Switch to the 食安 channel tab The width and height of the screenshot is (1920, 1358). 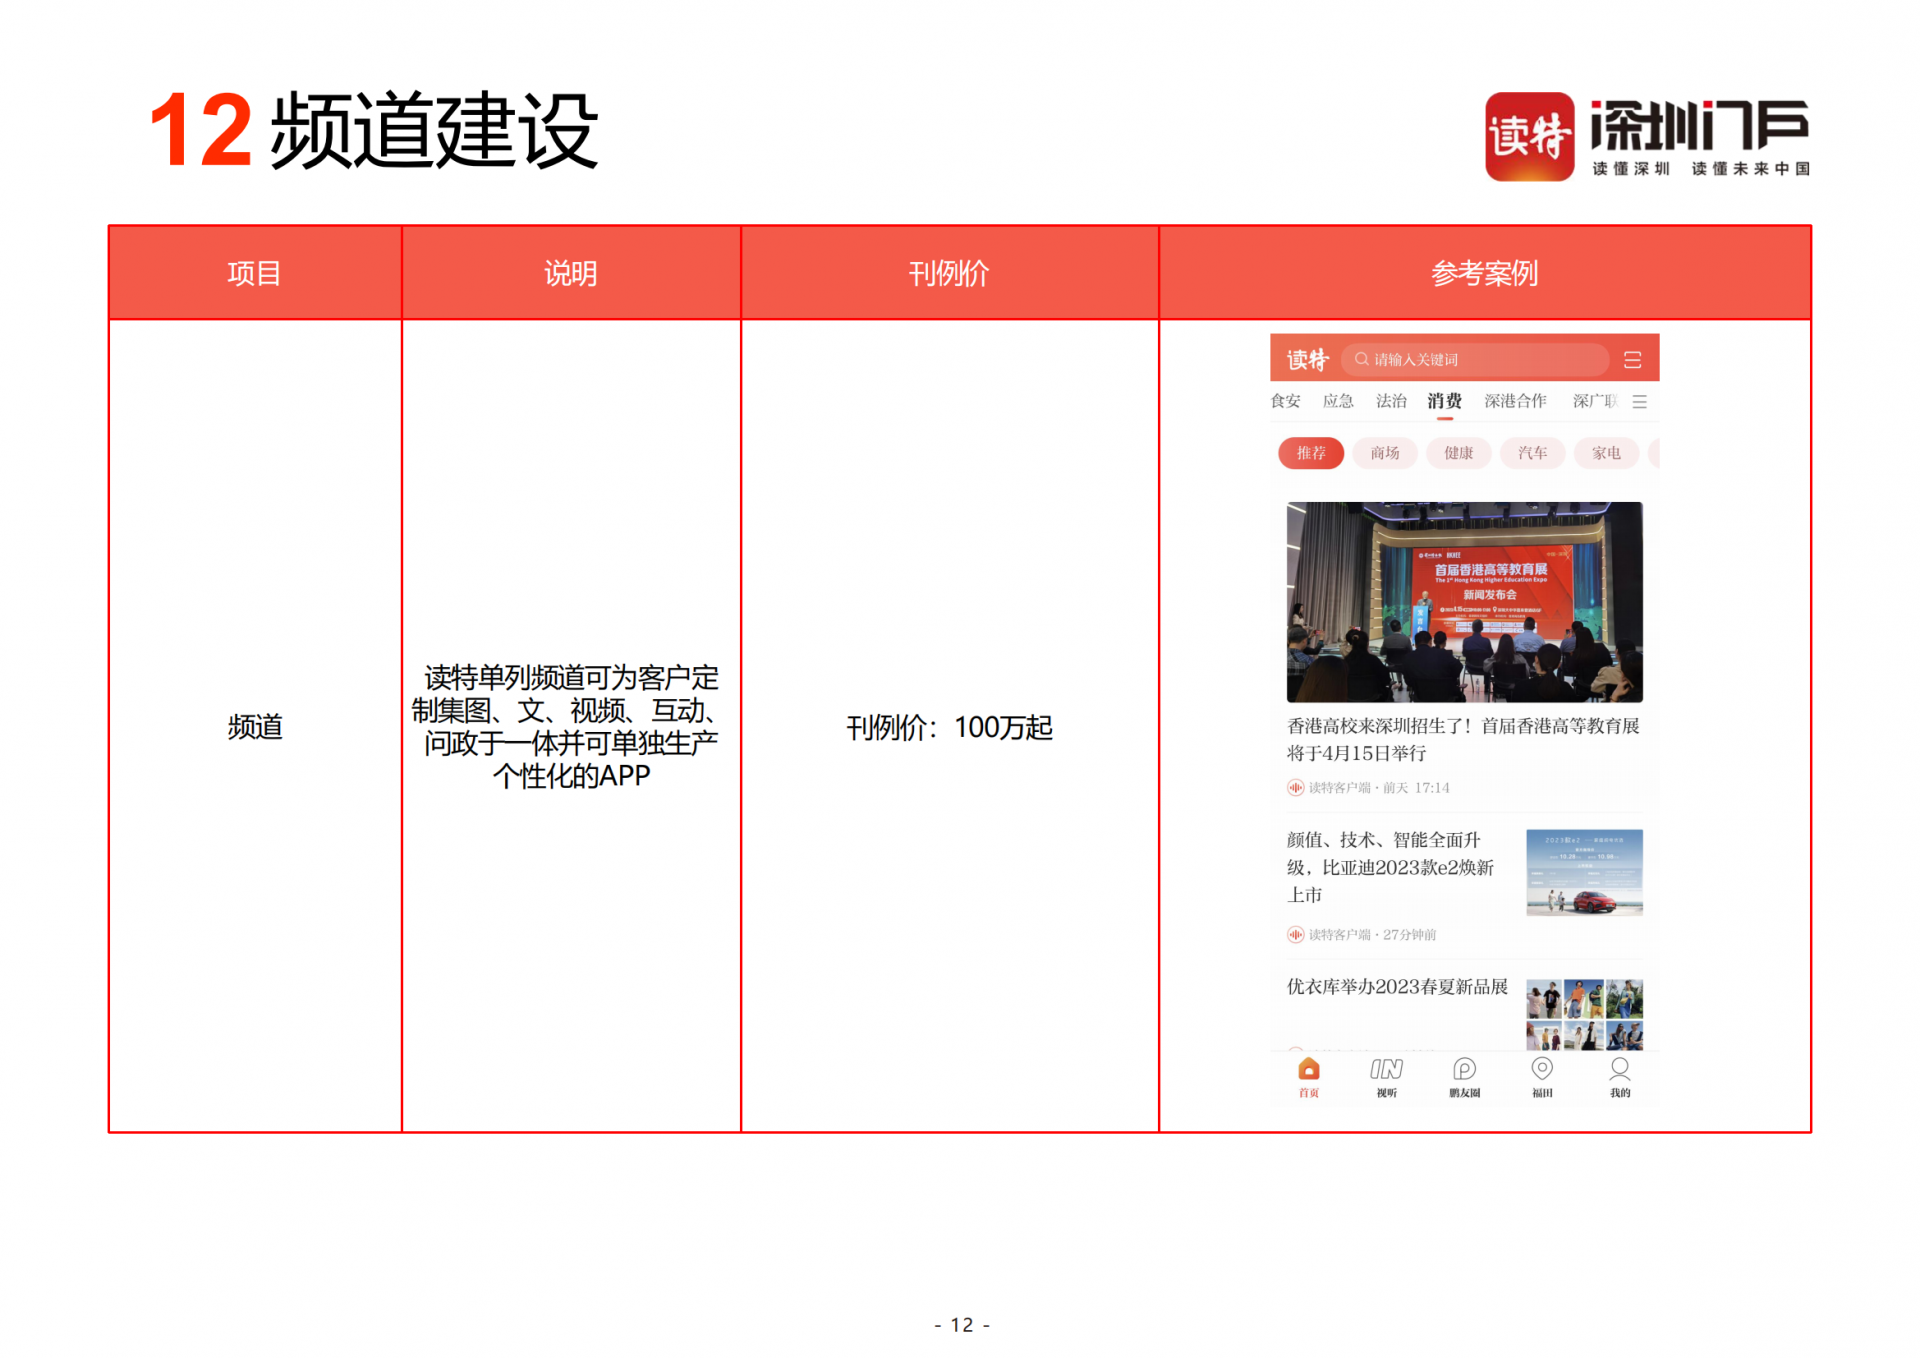click(x=1285, y=401)
